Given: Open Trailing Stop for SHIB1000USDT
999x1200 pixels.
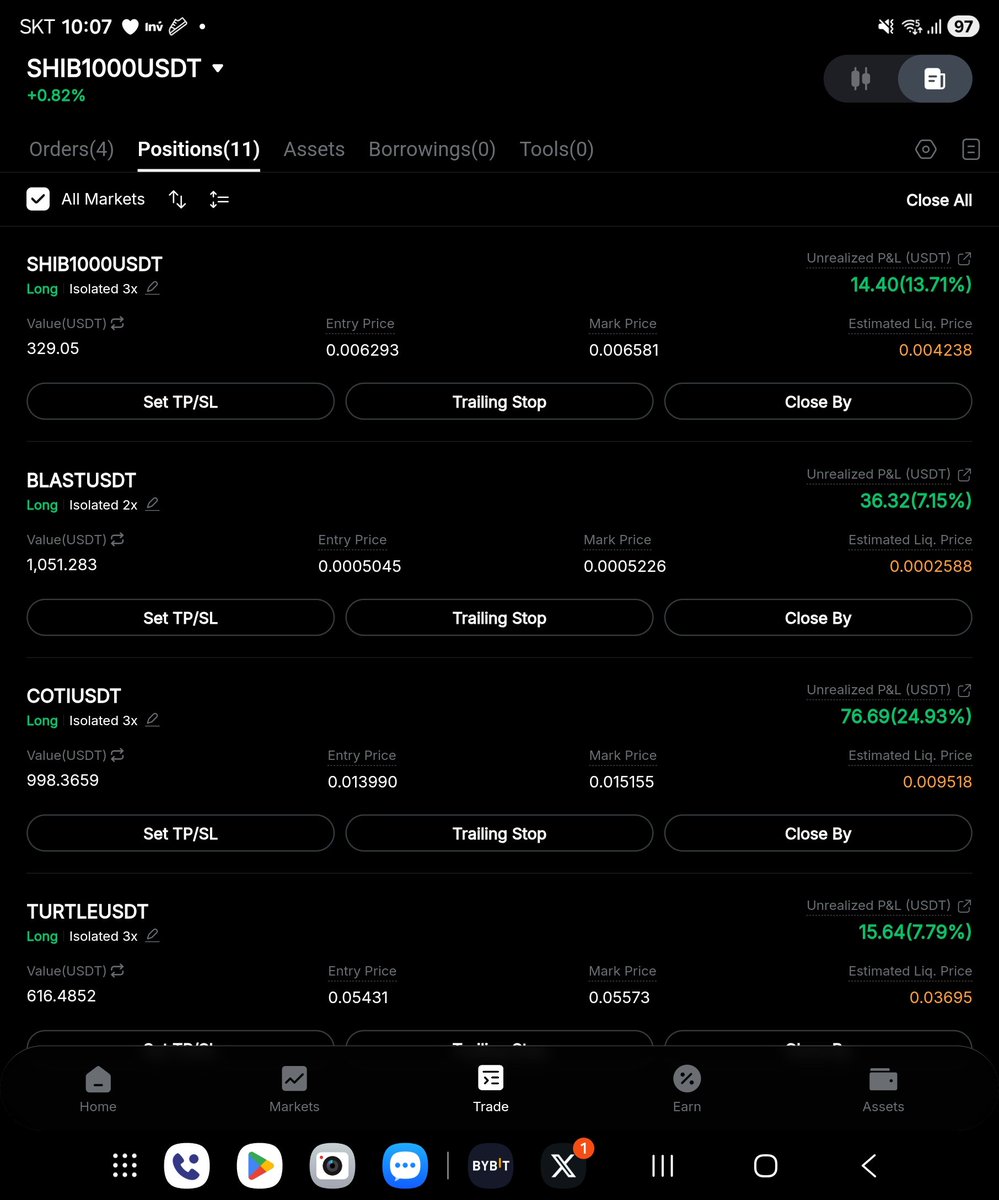Looking at the screenshot, I should click(x=499, y=401).
